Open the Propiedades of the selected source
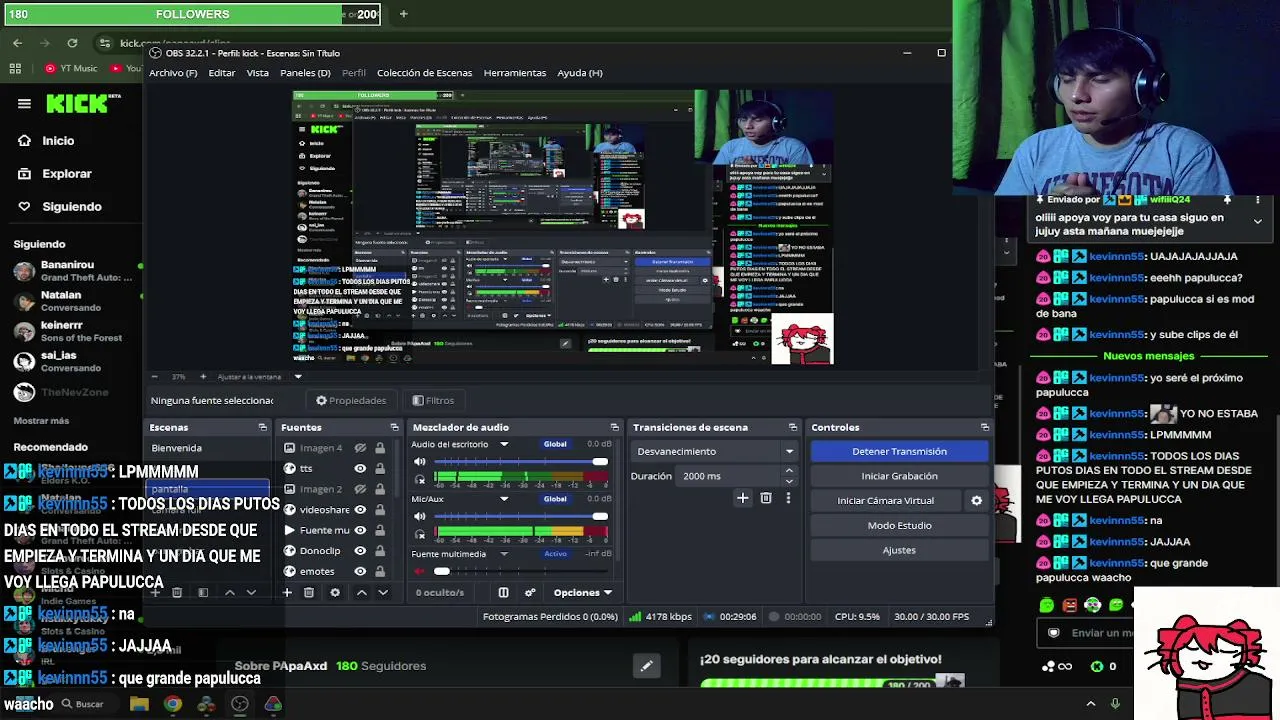Viewport: 1280px width, 720px height. (351, 401)
